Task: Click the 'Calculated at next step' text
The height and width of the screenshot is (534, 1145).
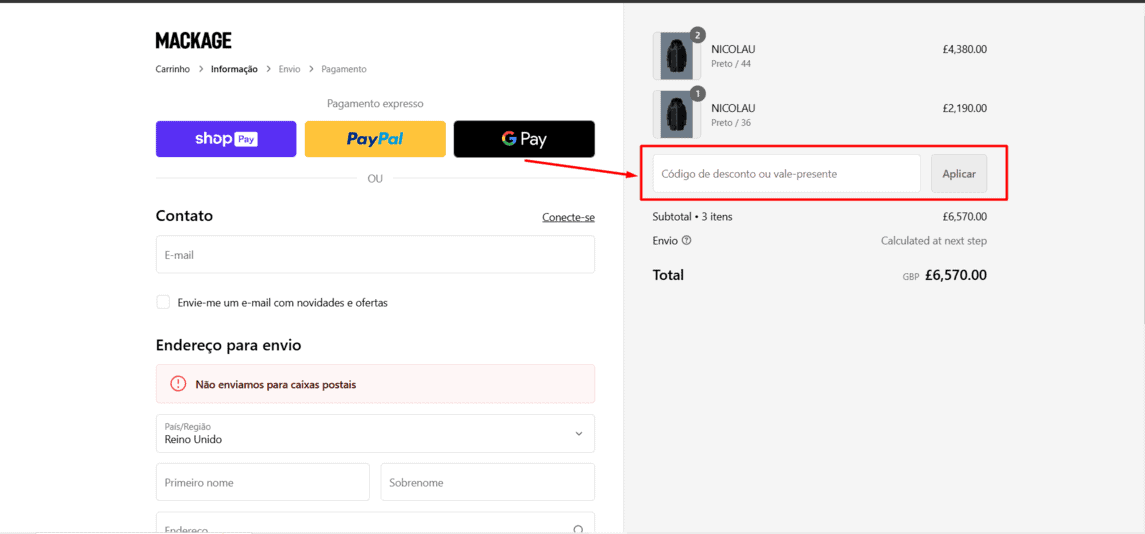Action: [x=934, y=240]
